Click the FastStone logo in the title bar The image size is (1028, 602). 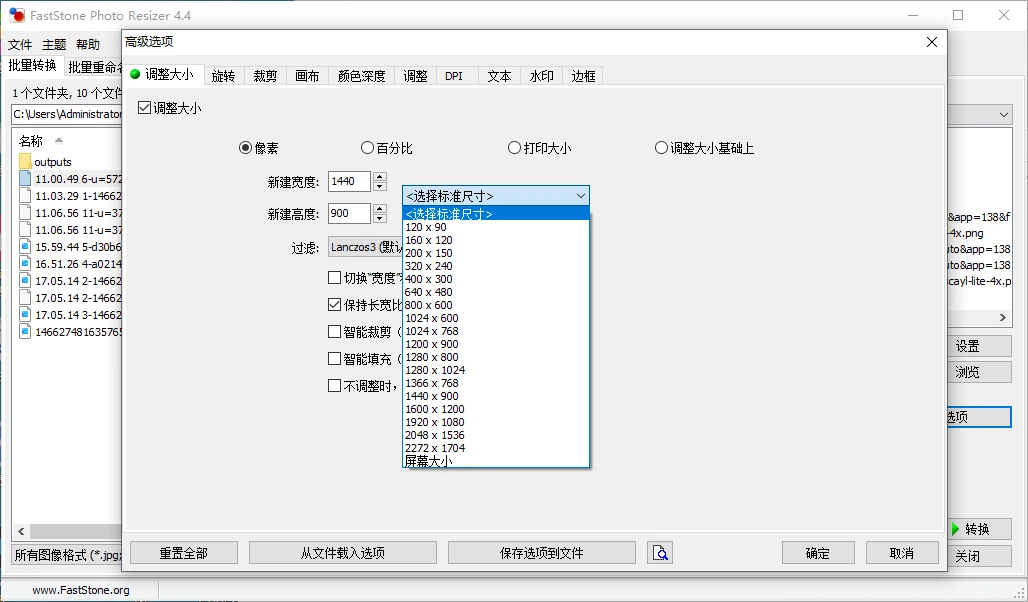[14, 15]
